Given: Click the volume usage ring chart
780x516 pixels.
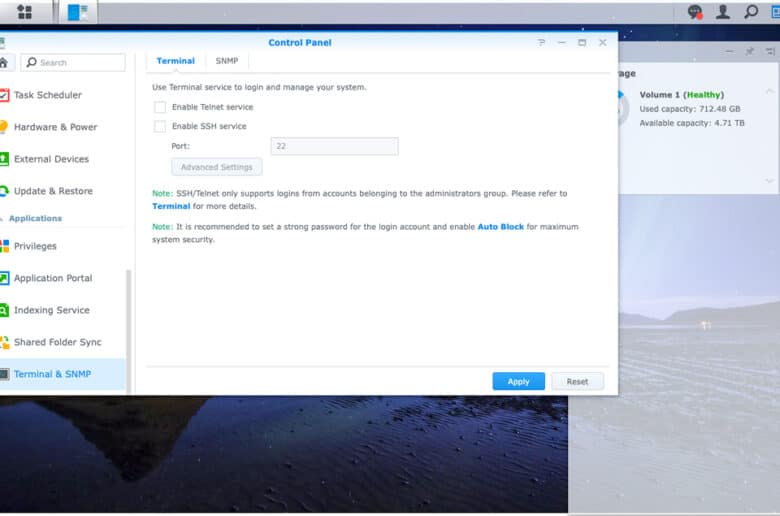Looking at the screenshot, I should point(623,108).
